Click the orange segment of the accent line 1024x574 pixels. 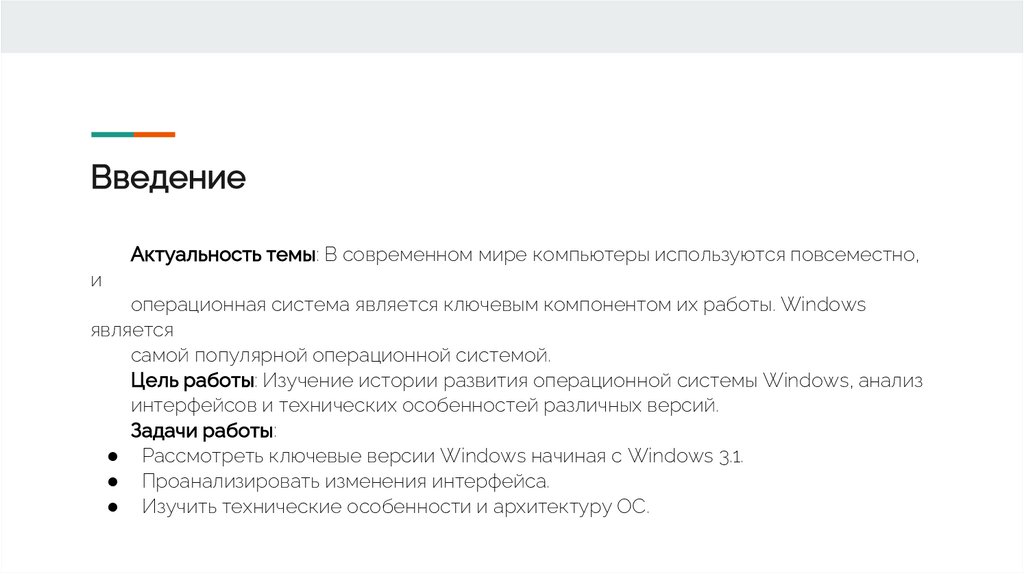[154, 134]
